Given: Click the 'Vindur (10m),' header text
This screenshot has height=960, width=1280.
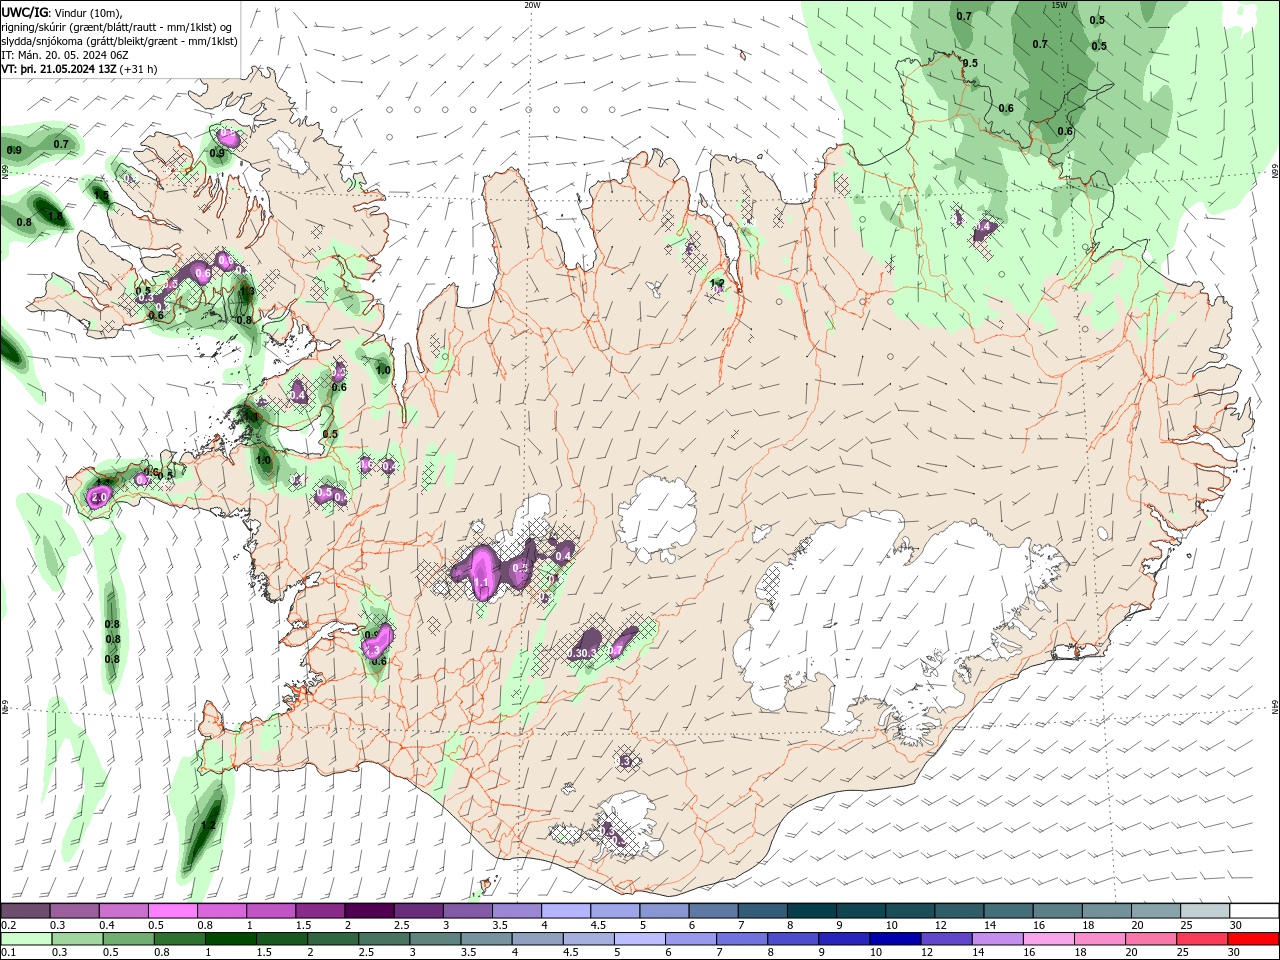Looking at the screenshot, I should coord(88,13).
